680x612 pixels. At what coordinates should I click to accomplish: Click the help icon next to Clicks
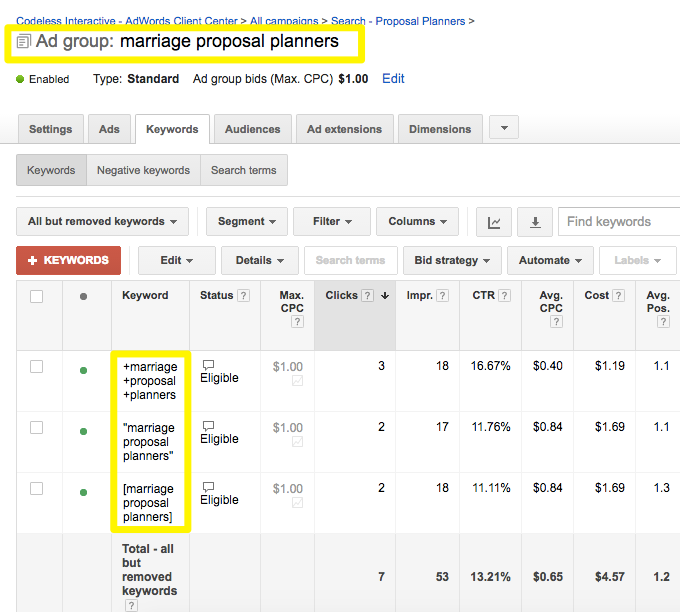point(368,296)
